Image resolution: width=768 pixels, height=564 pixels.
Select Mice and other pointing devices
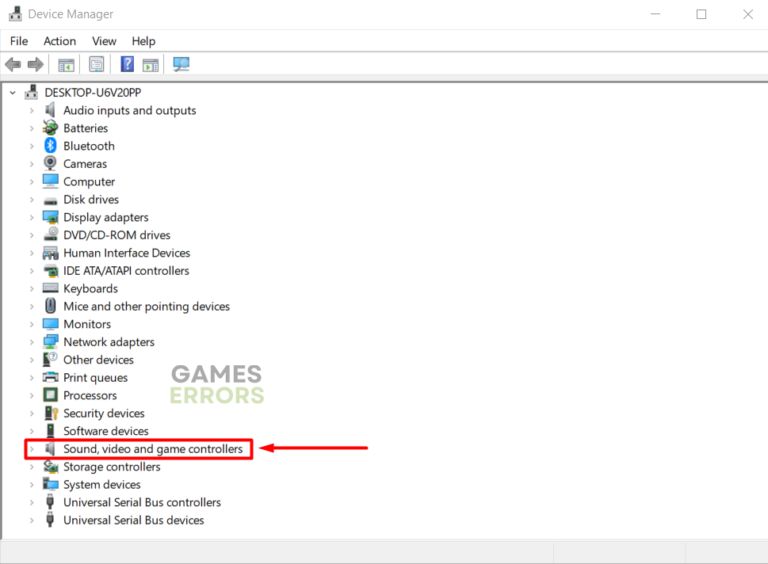coord(146,307)
